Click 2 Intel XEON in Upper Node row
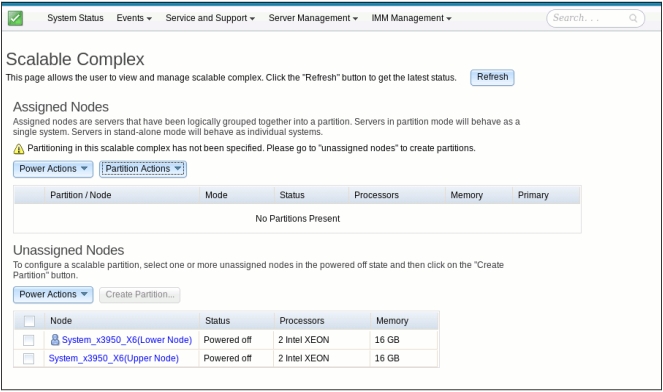Image resolution: width=663 pixels, height=392 pixels. click(x=304, y=358)
